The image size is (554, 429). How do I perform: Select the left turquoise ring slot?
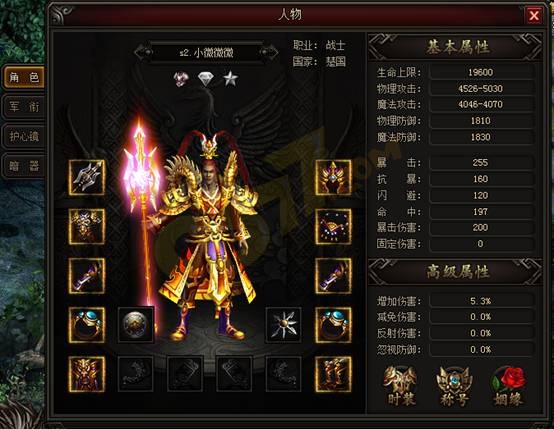click(x=87, y=325)
